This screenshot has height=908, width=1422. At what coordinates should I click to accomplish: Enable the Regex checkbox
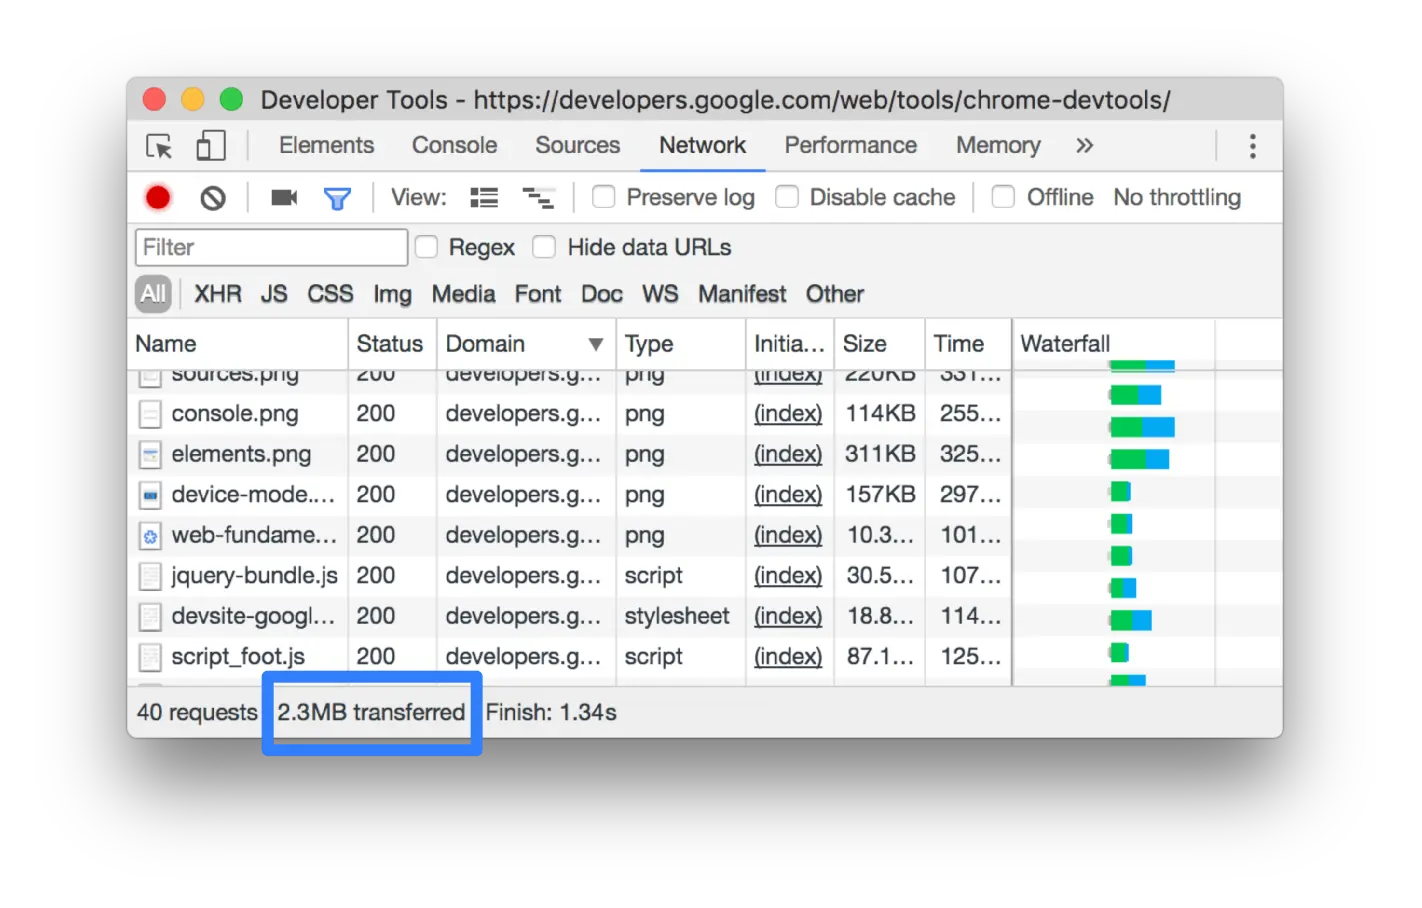[426, 247]
